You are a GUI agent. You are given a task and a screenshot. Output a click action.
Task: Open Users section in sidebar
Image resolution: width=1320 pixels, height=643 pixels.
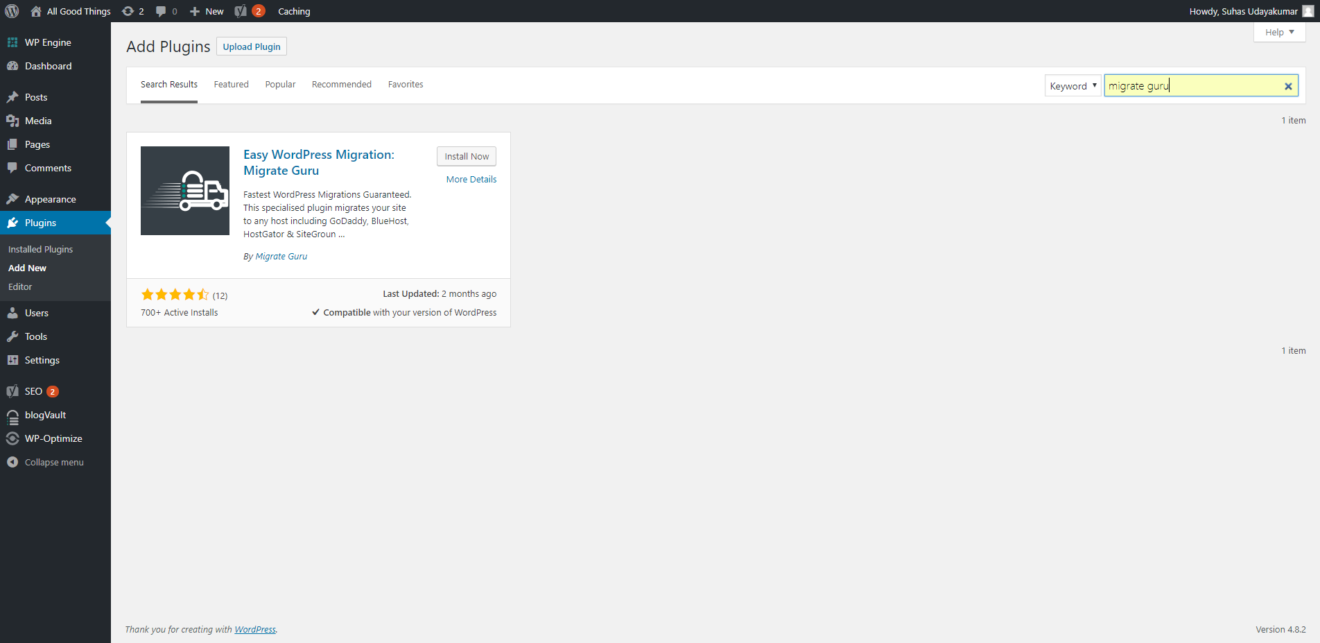(55, 313)
